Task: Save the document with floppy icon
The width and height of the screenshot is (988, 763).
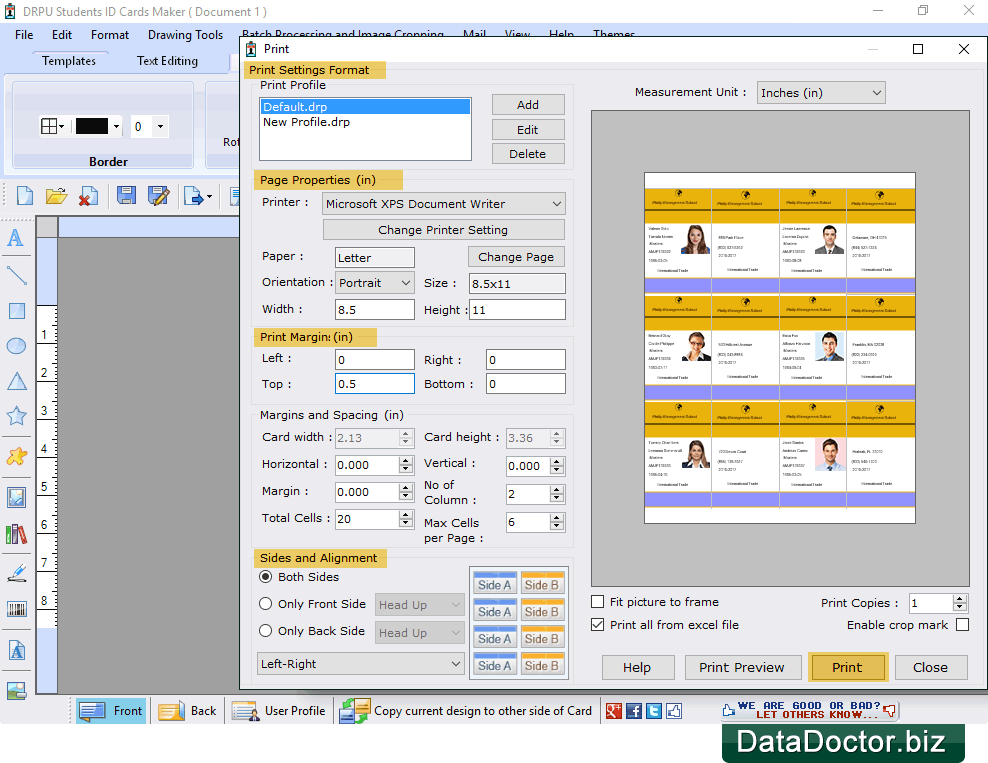Action: [126, 196]
